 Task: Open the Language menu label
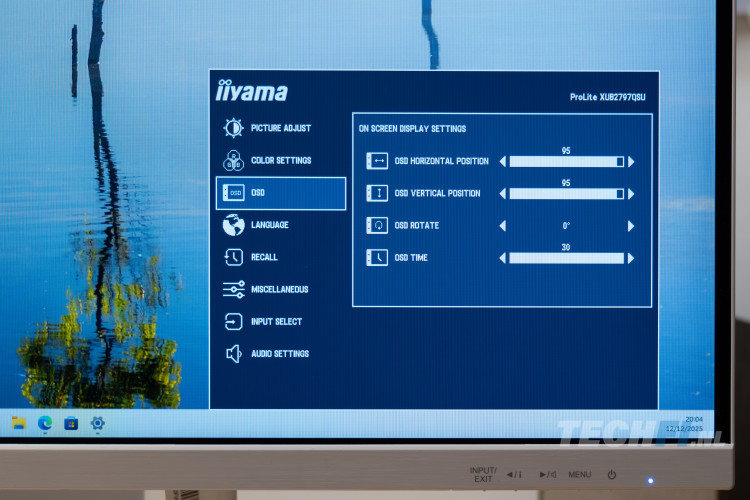pos(269,225)
